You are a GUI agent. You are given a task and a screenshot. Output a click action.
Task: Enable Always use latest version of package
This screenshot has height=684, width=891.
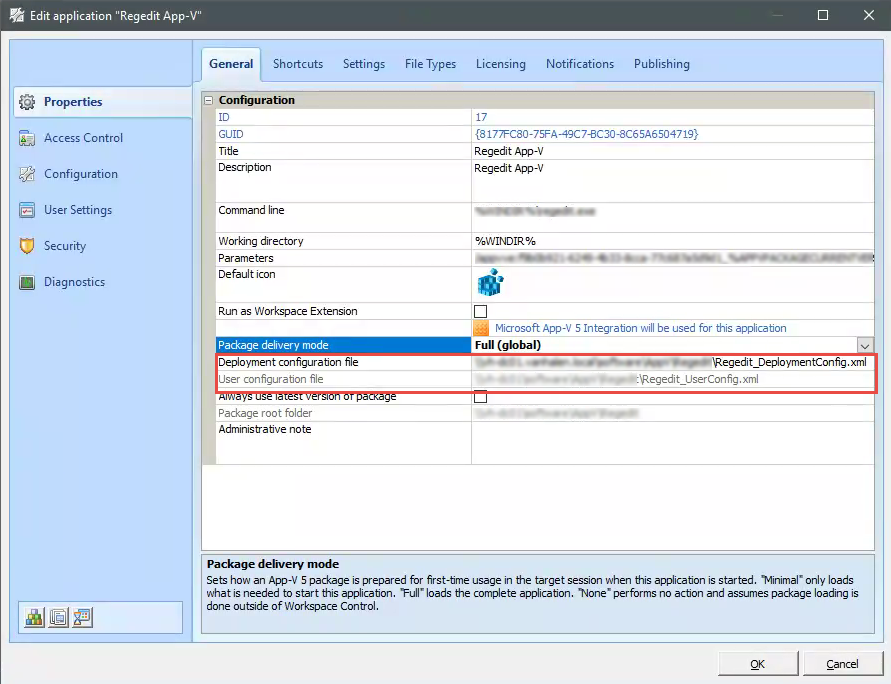pyautogui.click(x=480, y=396)
